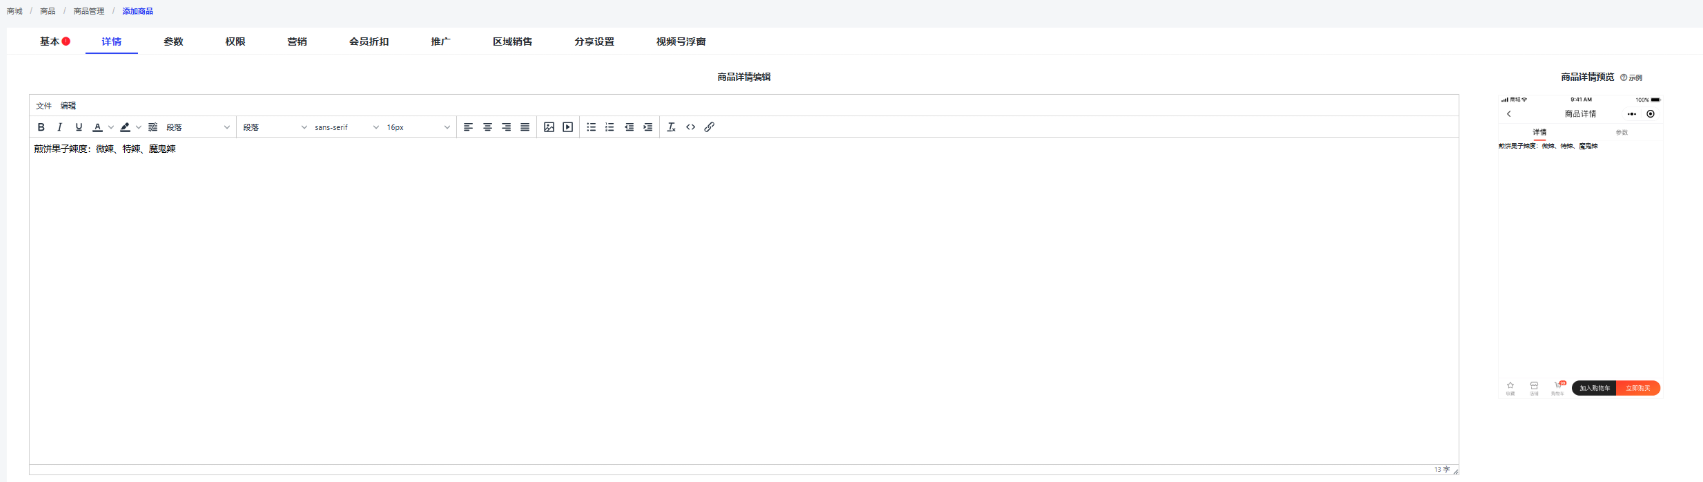Apply bulleted list formatting
Viewport: 1703px width, 482px height.
tap(591, 127)
